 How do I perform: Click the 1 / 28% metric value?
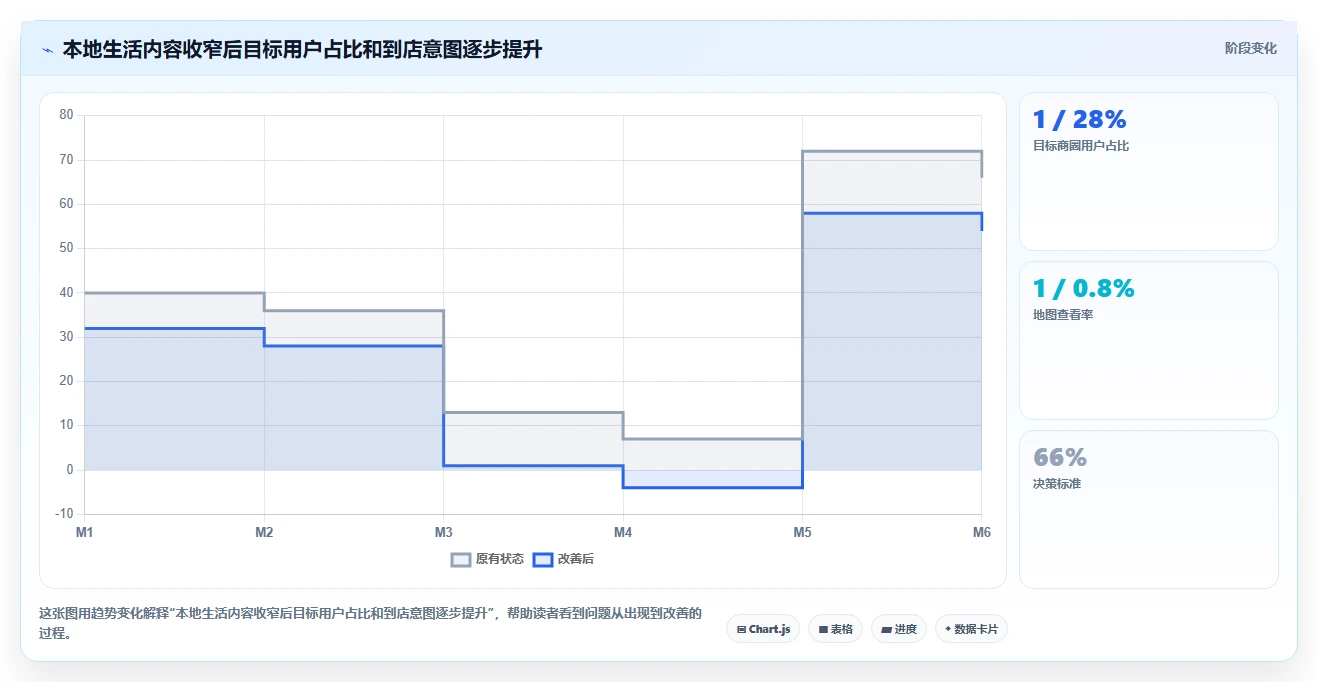tap(1080, 119)
